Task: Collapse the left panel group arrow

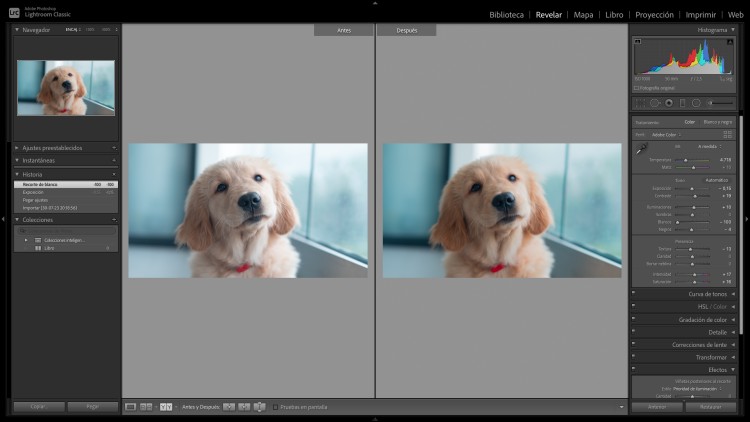Action: click(3, 219)
